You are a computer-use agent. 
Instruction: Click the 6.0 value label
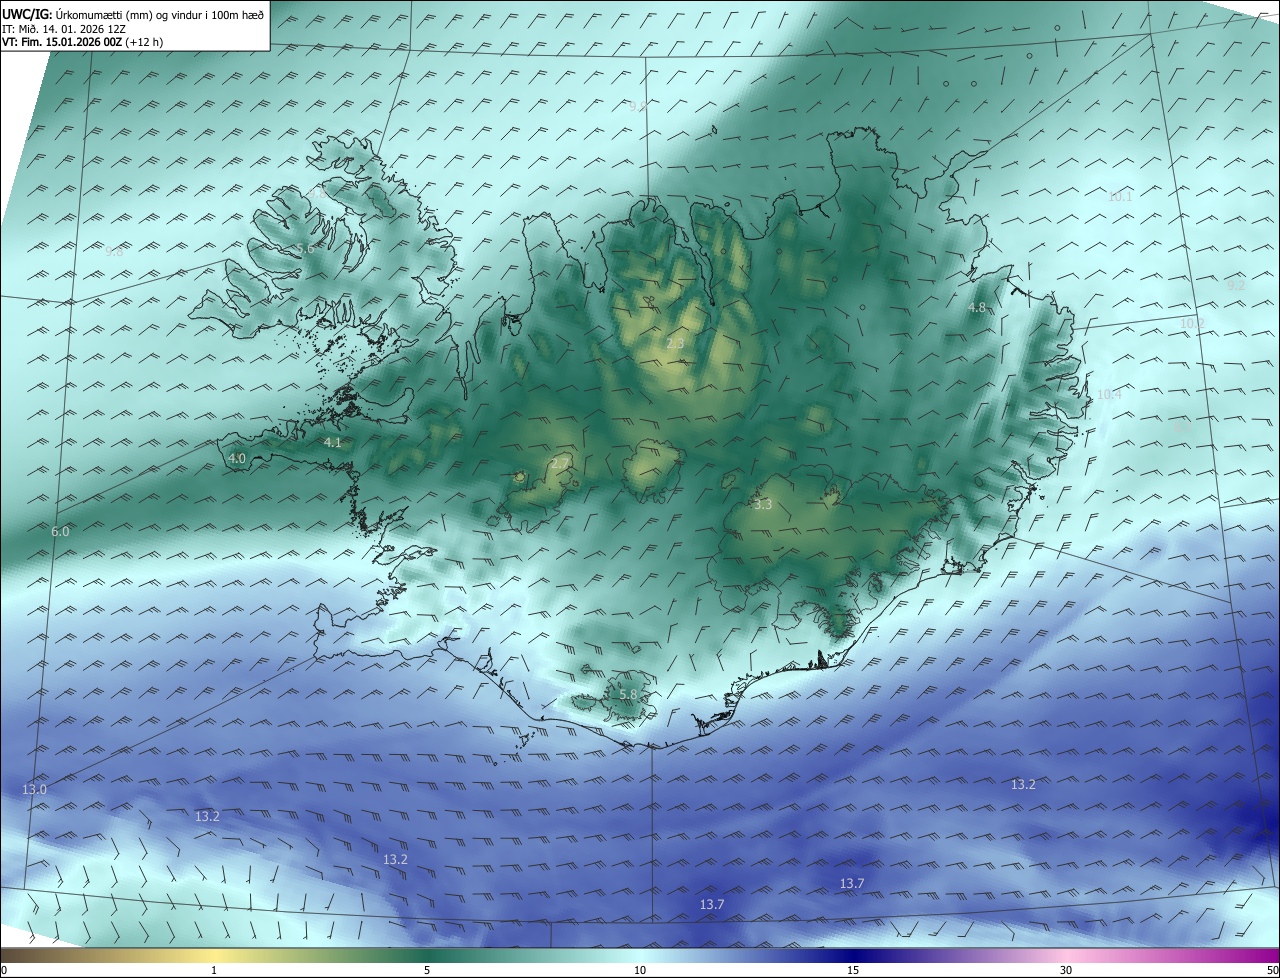61,532
